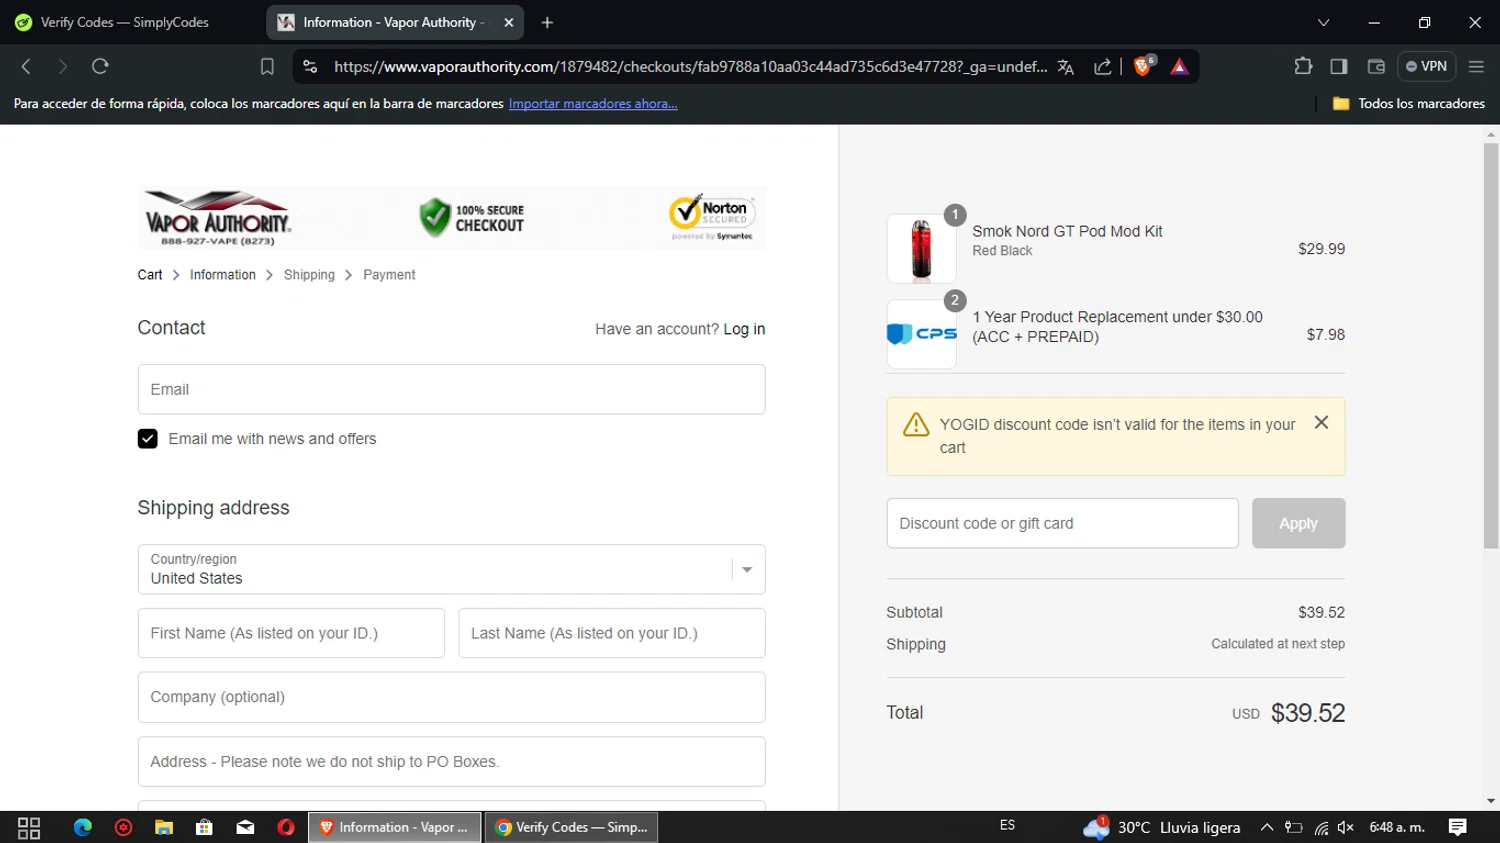Image resolution: width=1500 pixels, height=843 pixels.
Task: Open the Wi-Fi network icon in system tray
Action: pos(1321,827)
